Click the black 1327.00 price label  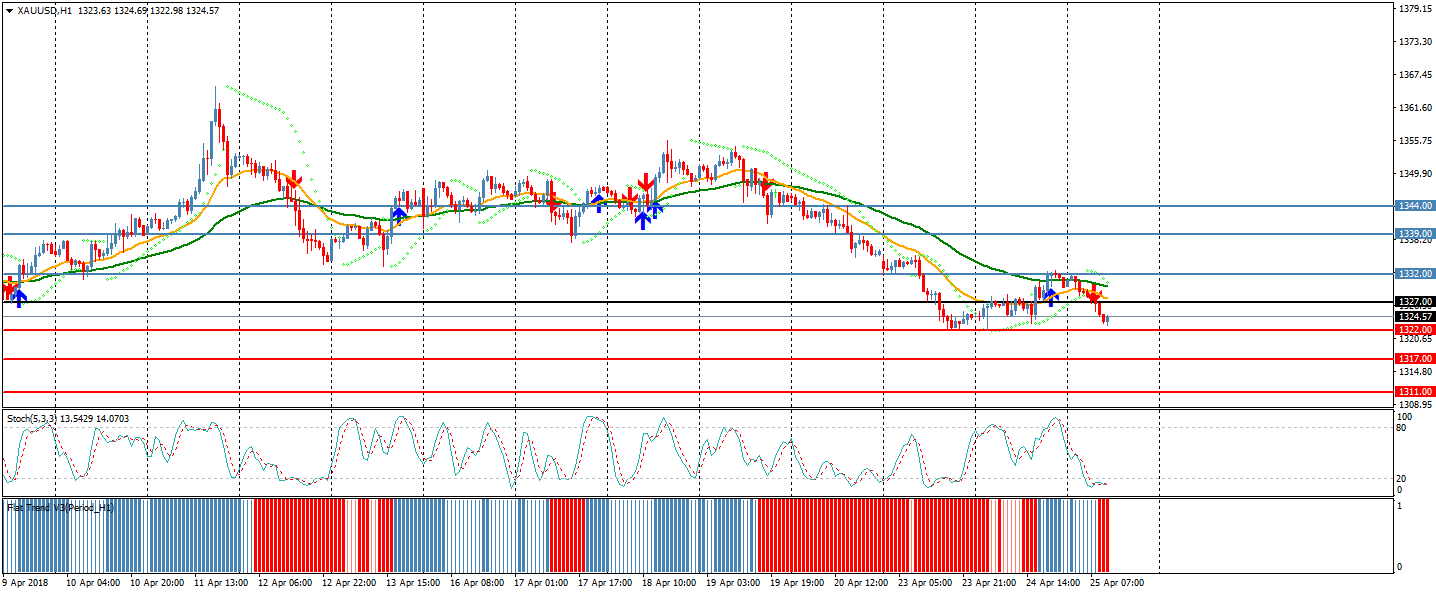pyautogui.click(x=1415, y=301)
